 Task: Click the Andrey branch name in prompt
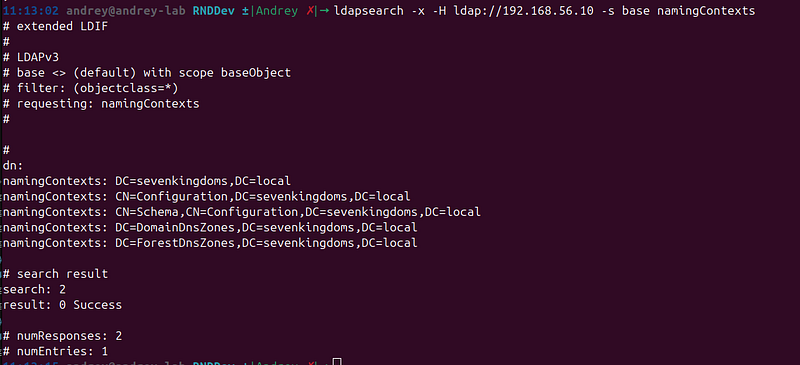[x=277, y=11]
